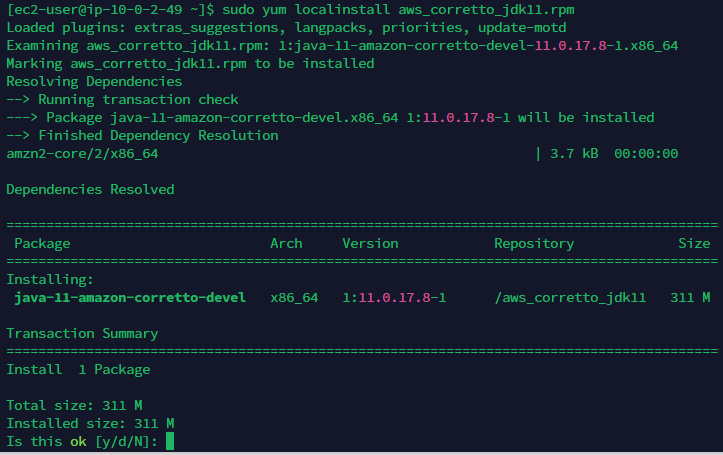
Task: Click the '311 M' size cell in table row
Action: click(690, 297)
